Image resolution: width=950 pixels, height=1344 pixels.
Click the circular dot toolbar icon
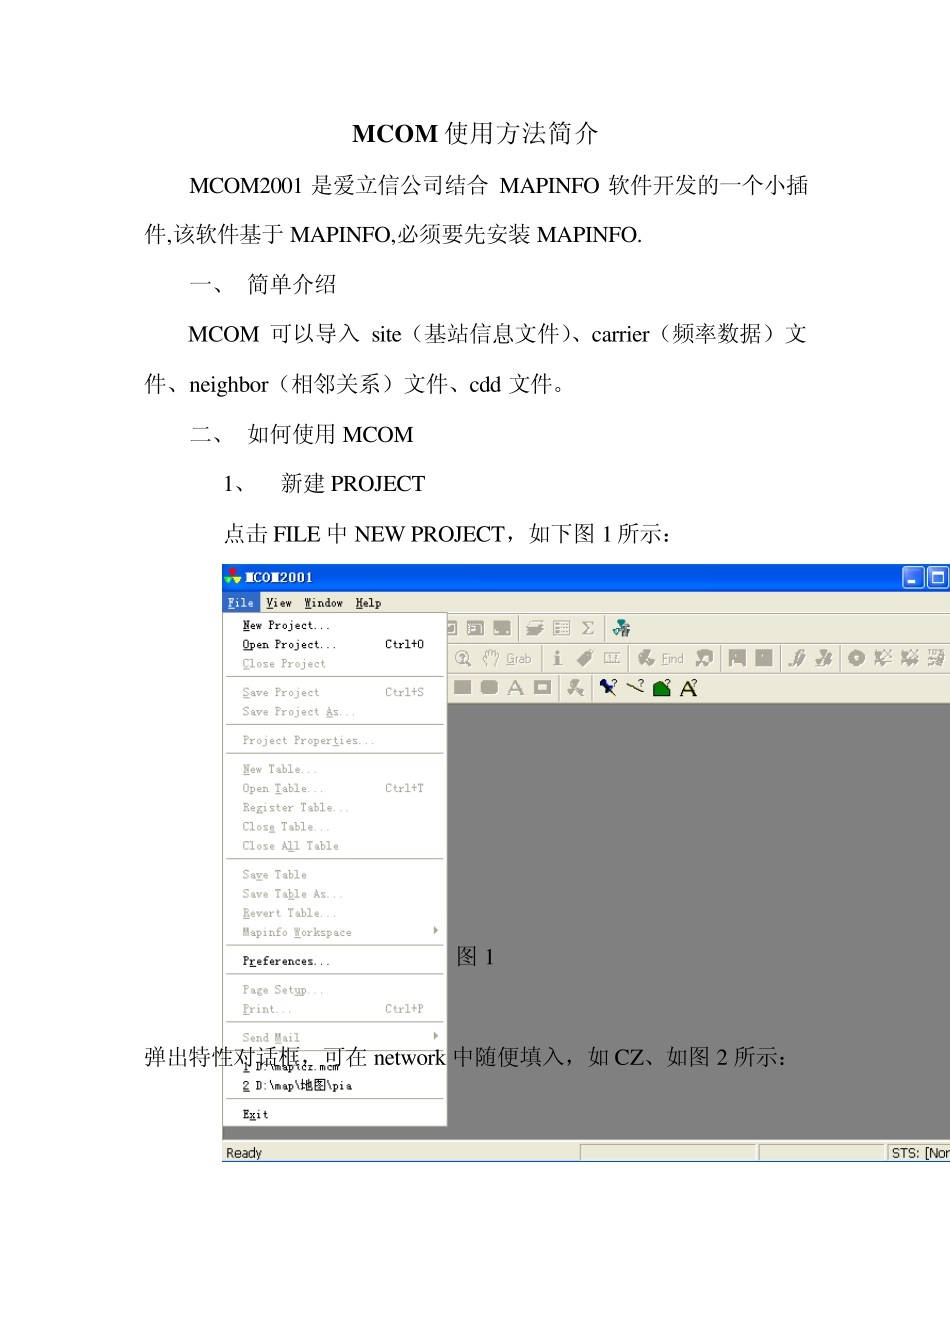(x=857, y=658)
